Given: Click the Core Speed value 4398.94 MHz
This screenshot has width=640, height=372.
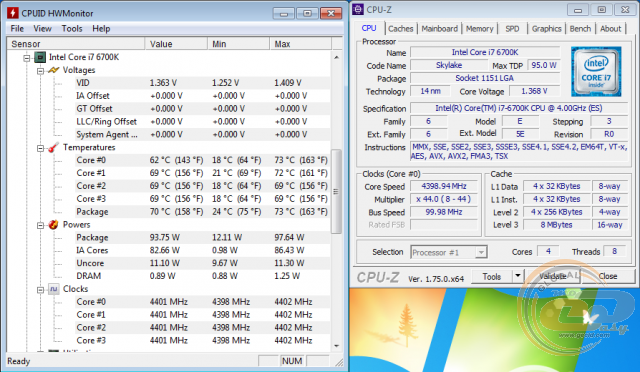Looking at the screenshot, I should 444,186.
